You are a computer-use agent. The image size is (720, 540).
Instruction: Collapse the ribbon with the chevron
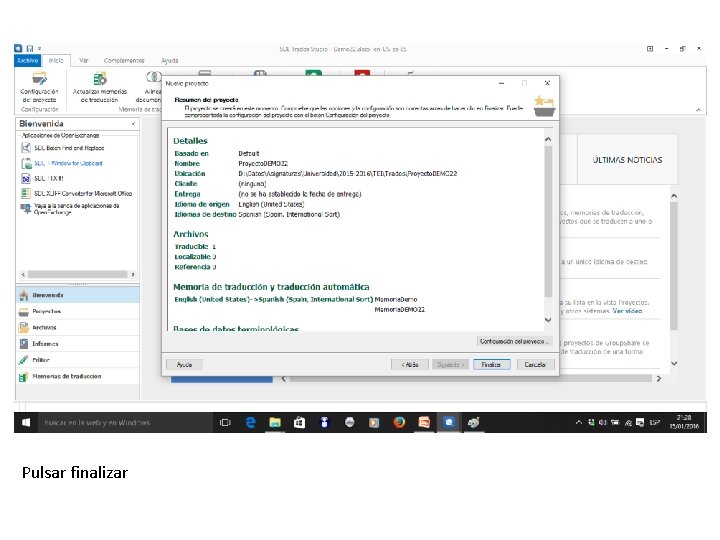click(x=698, y=109)
